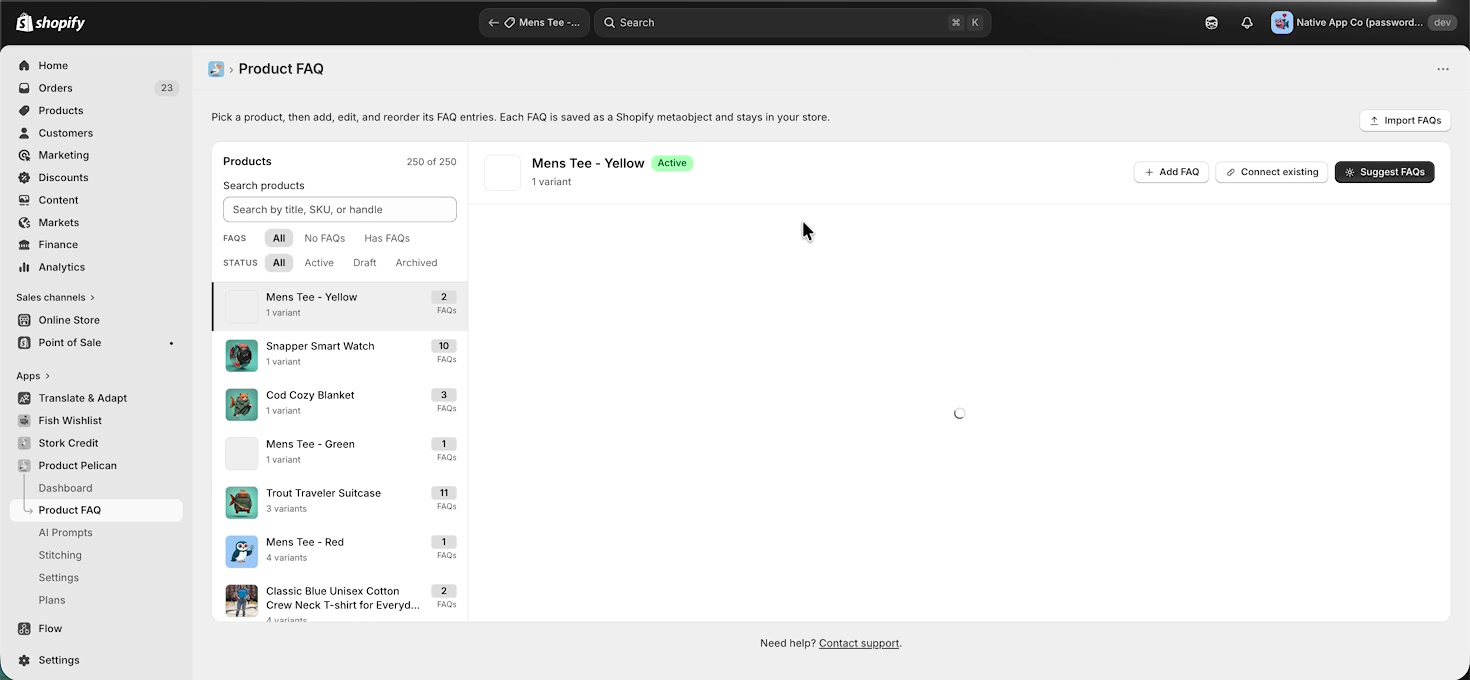Filter products with No FAQs

click(x=325, y=238)
